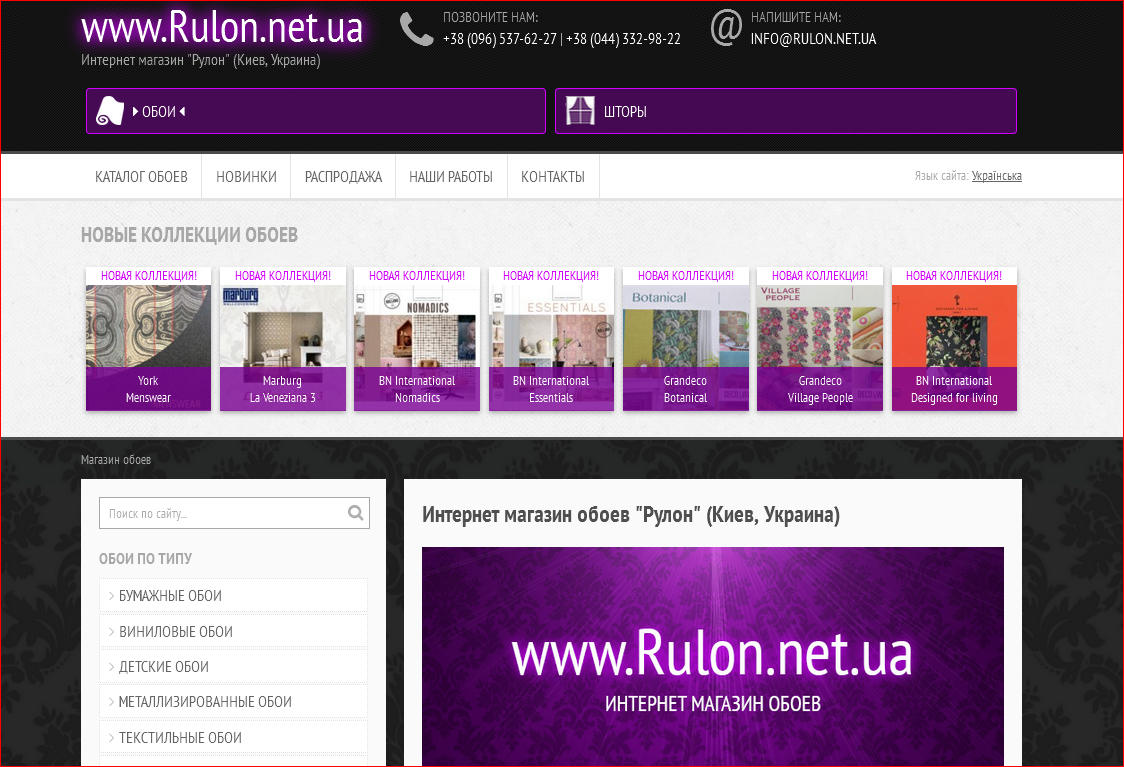Viewport: 1124px width, 767px height.
Task: Expand the ДЕТСКИЕ ОБОИ category arrow
Action: point(111,667)
